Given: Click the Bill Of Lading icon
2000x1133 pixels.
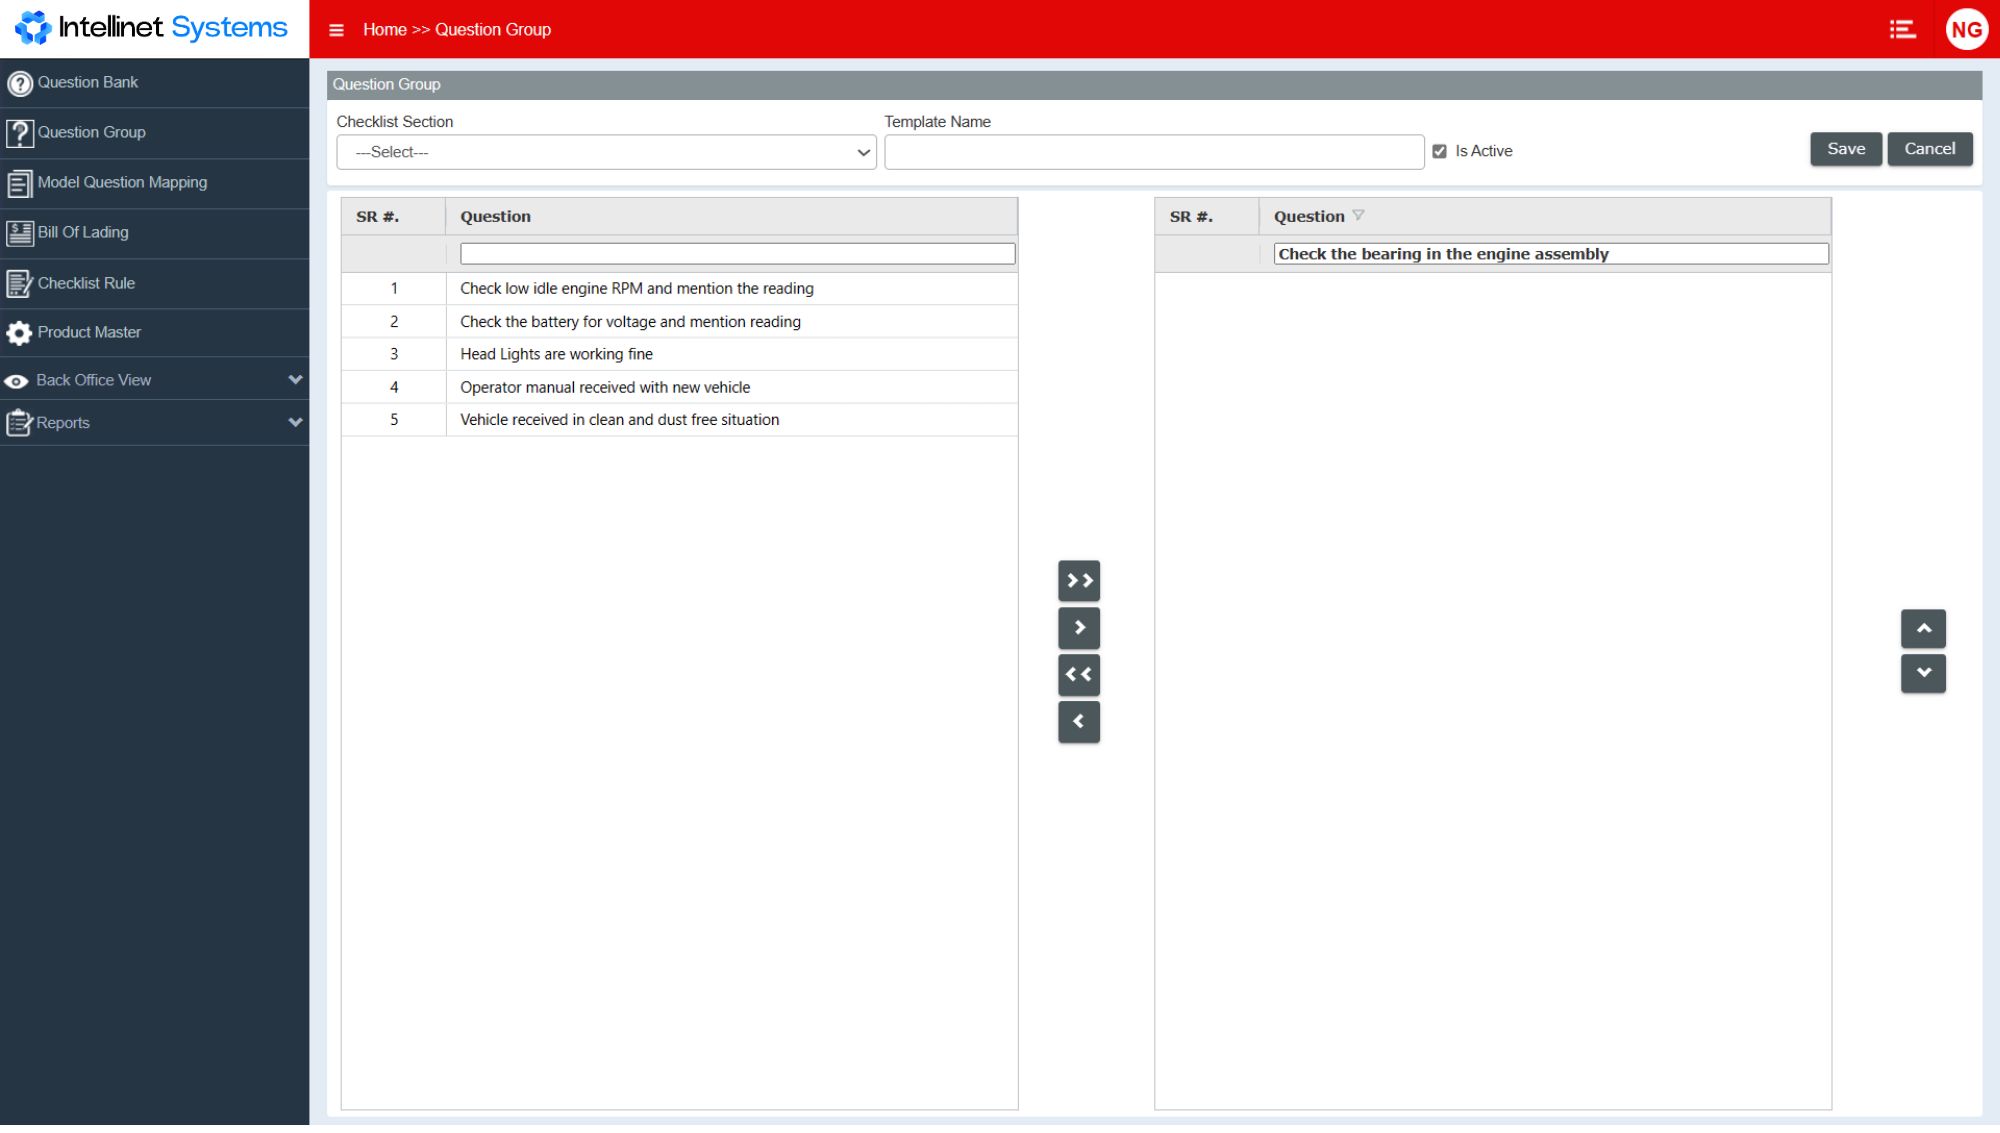Looking at the screenshot, I should point(20,232).
